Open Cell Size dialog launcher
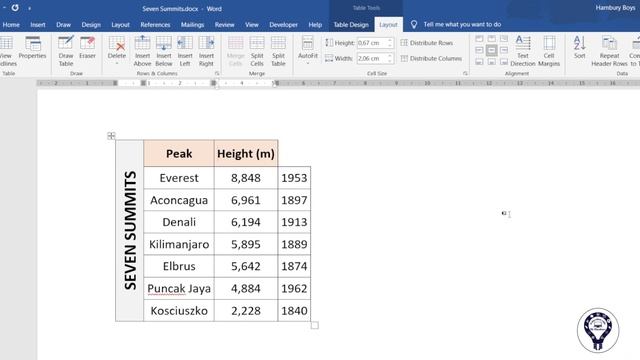 pyautogui.click(x=465, y=73)
